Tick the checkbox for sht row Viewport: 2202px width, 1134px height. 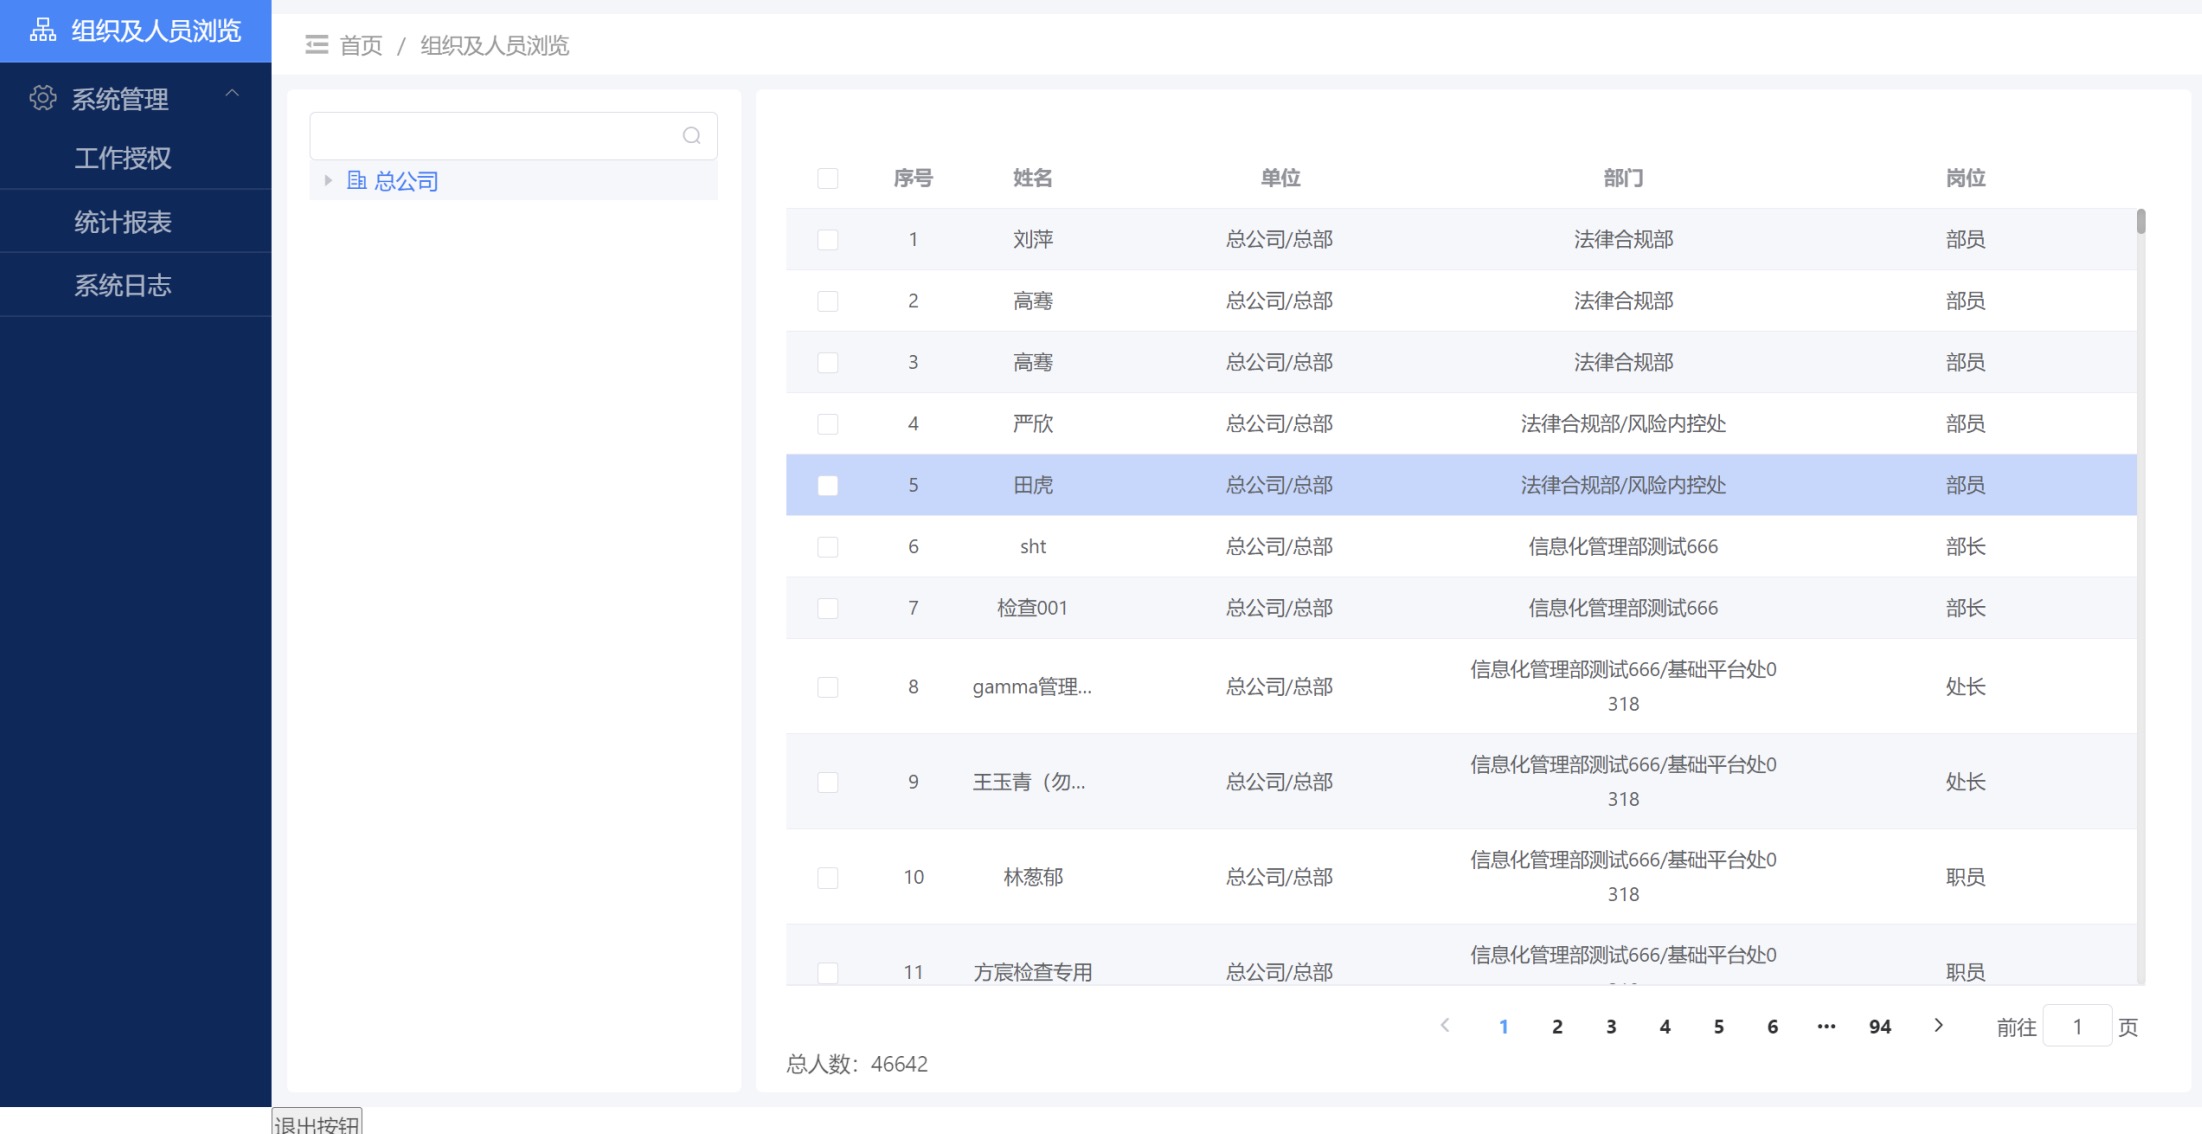[x=828, y=547]
